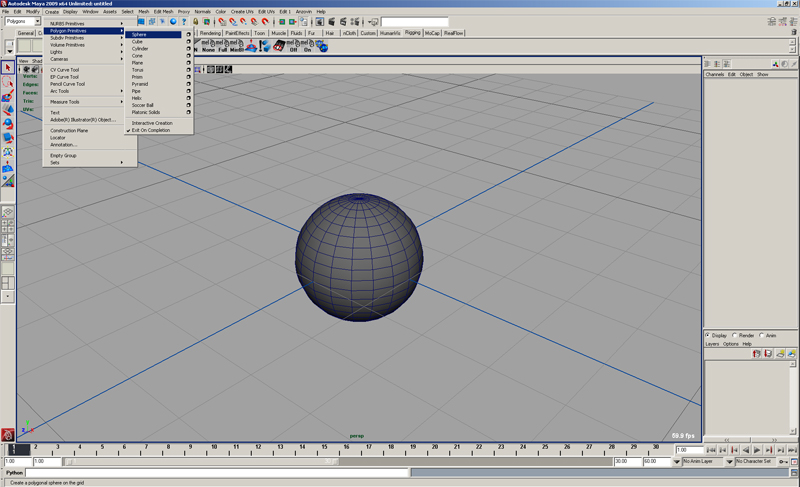Open the Polygons menu set dropdown

(x=22, y=21)
